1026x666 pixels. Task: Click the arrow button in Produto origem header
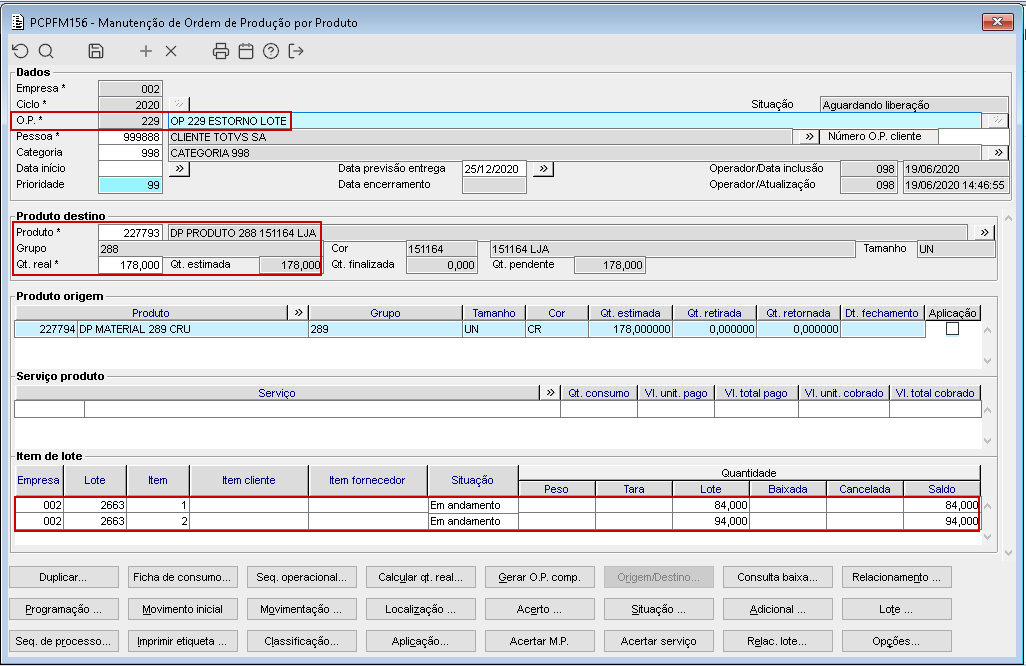click(298, 313)
